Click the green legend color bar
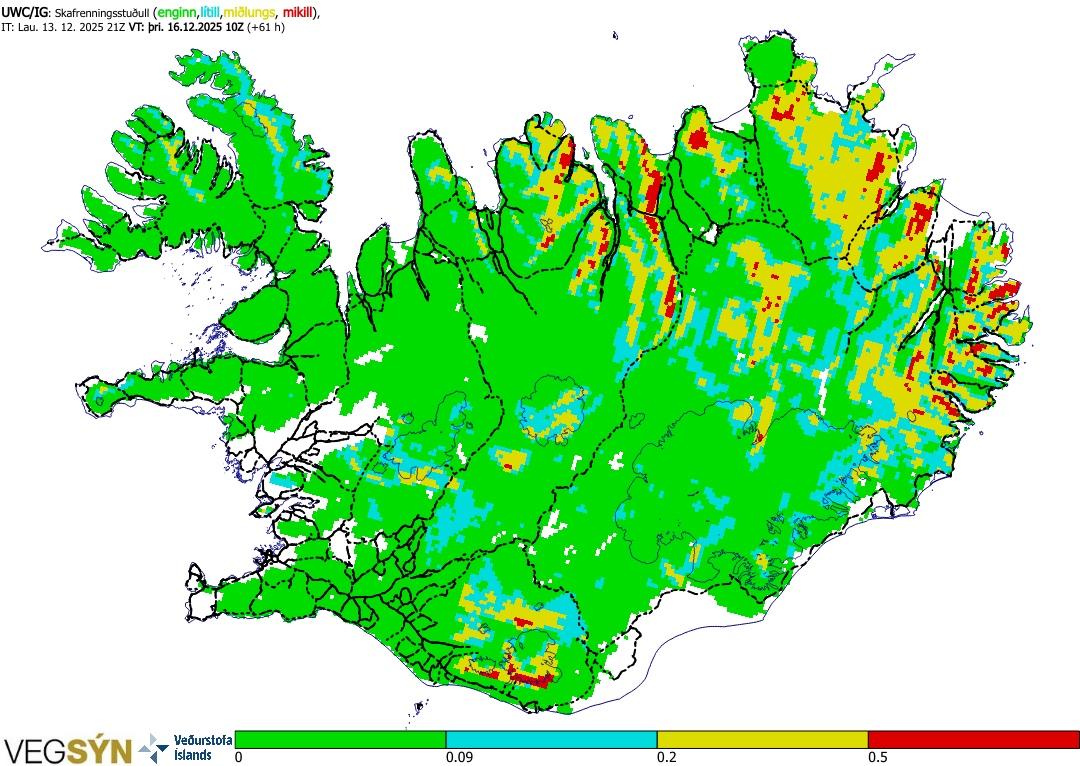The height and width of the screenshot is (766, 1080). coord(340,740)
